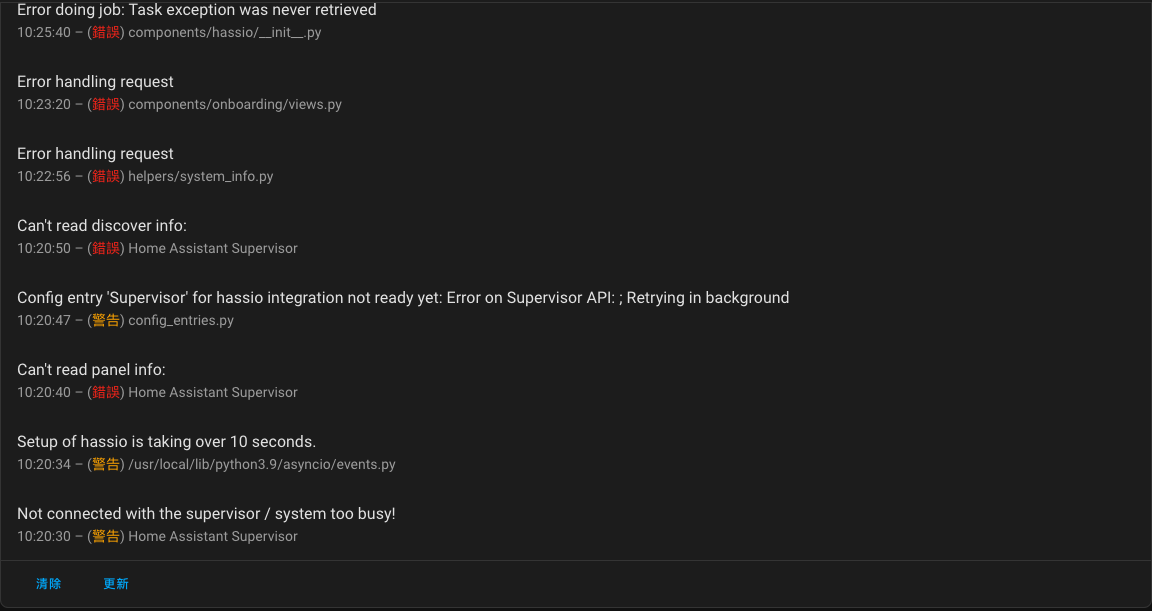This screenshot has width=1152, height=611.
Task: Select the 10:20:30 Home Assistant Supervisor line
Action: point(157,536)
